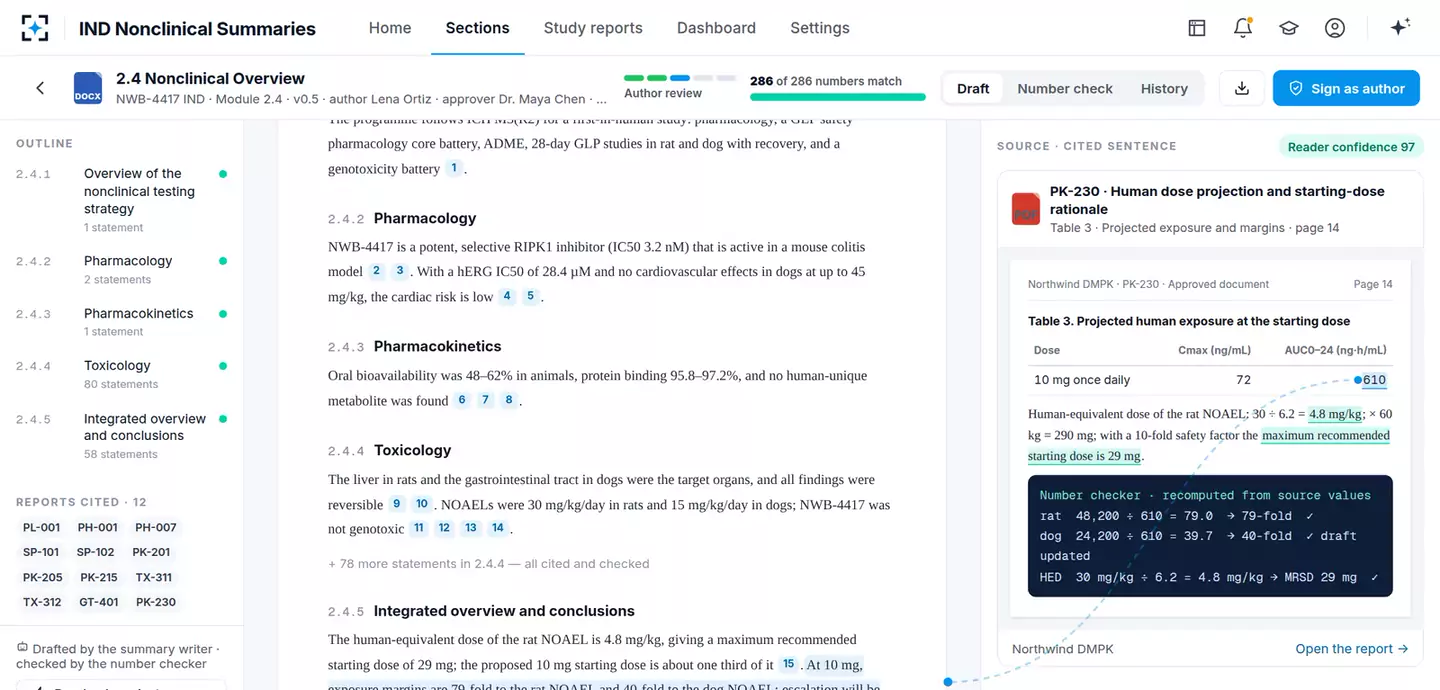The height and width of the screenshot is (690, 1440).
Task: Open cited report SP-101
Action: point(41,552)
